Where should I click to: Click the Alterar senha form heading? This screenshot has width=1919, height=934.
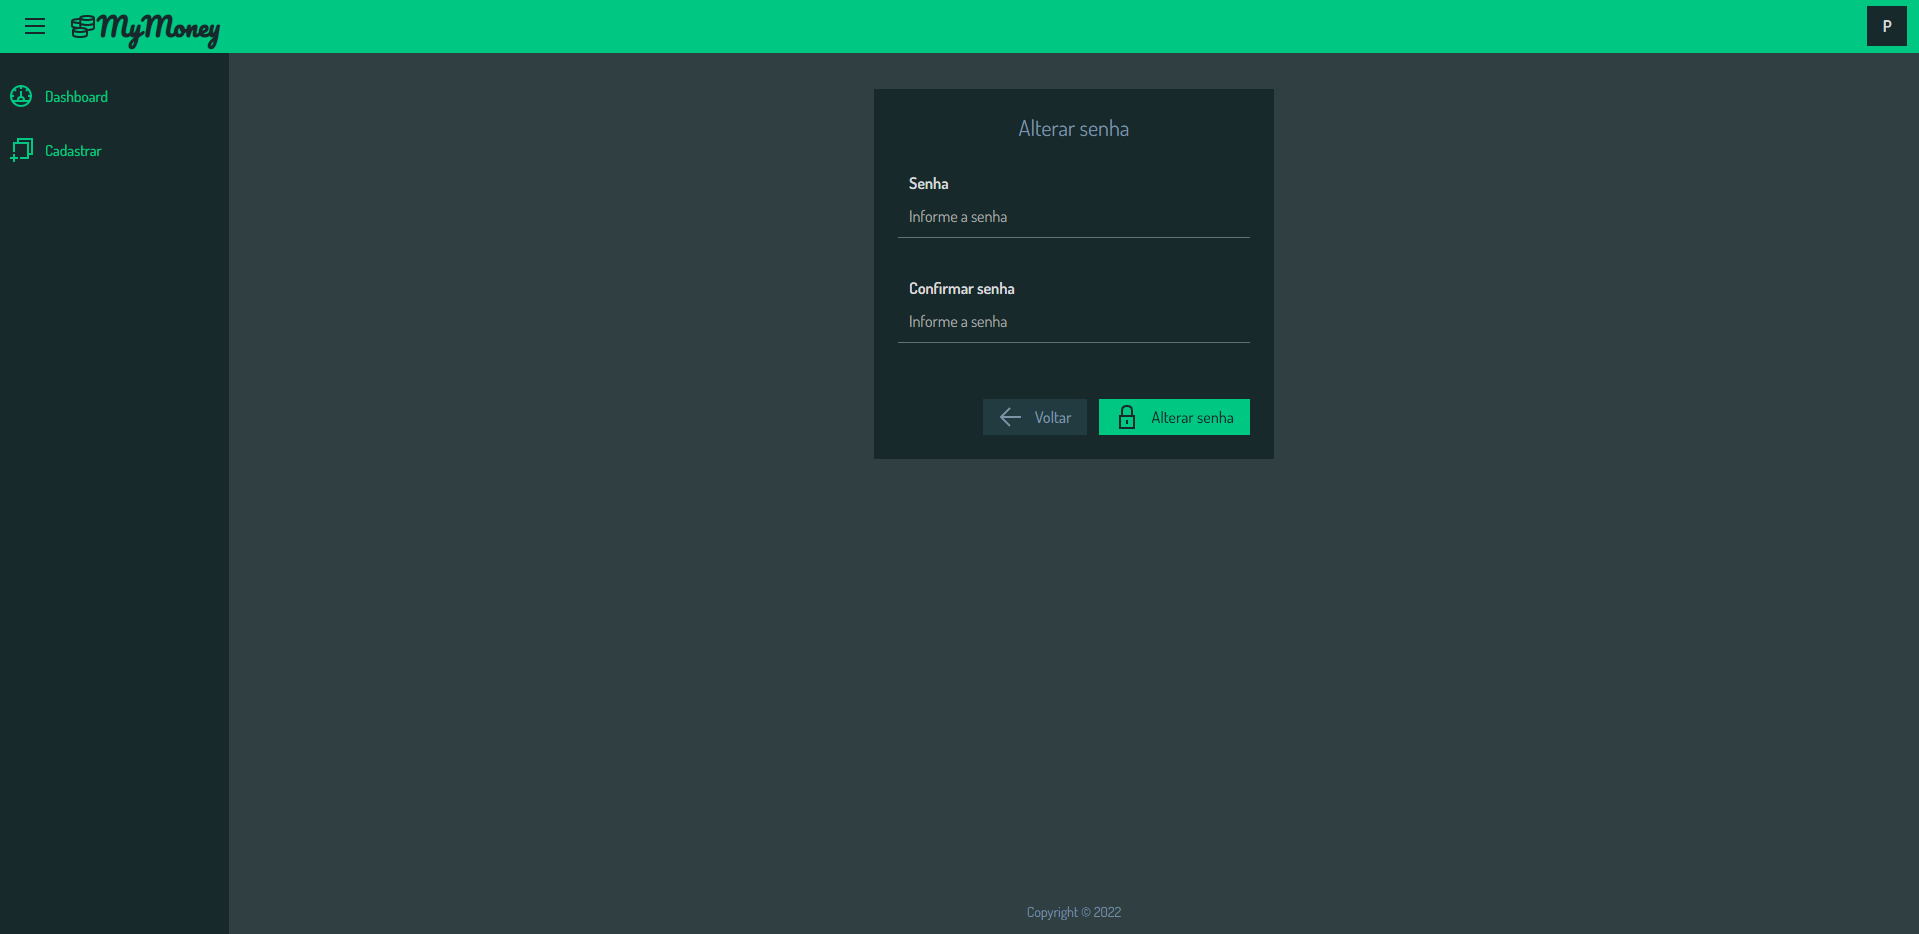click(x=1074, y=129)
